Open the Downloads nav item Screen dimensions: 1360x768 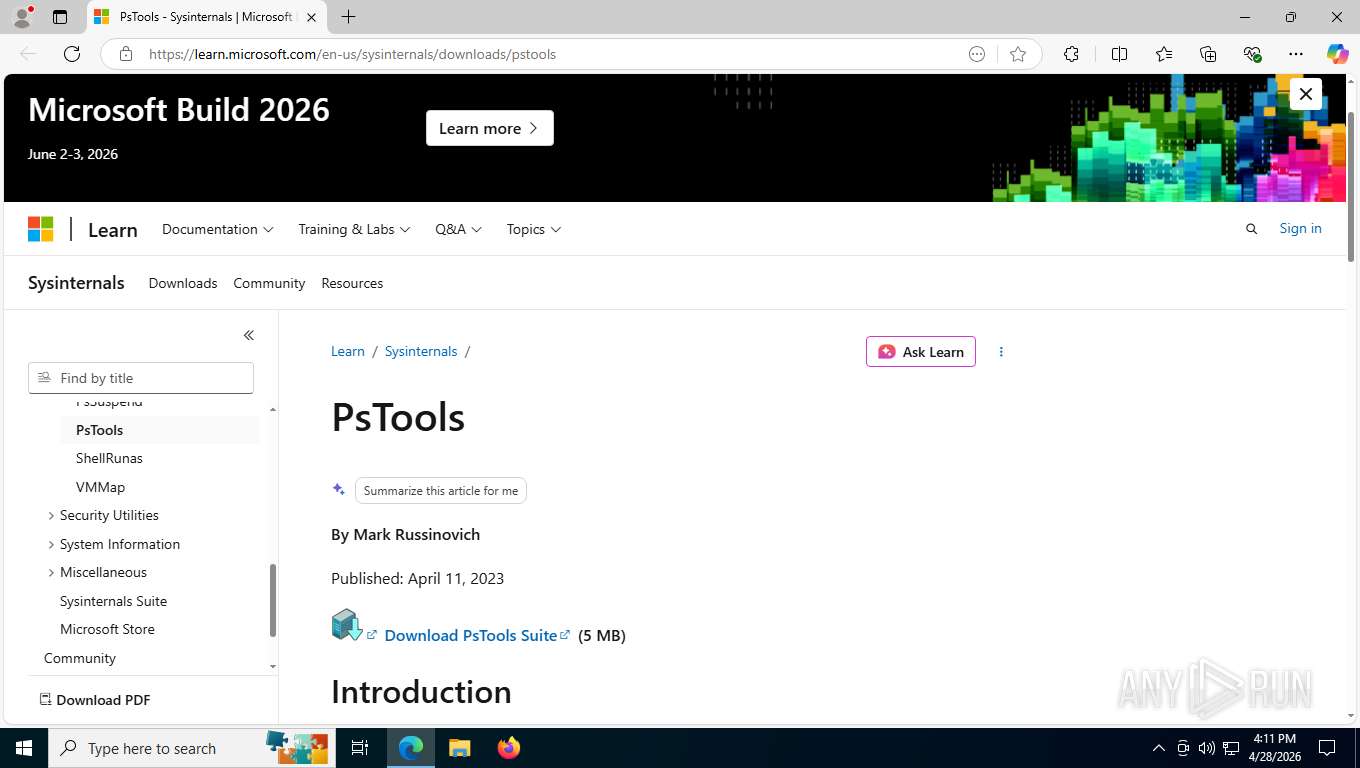[x=183, y=283]
